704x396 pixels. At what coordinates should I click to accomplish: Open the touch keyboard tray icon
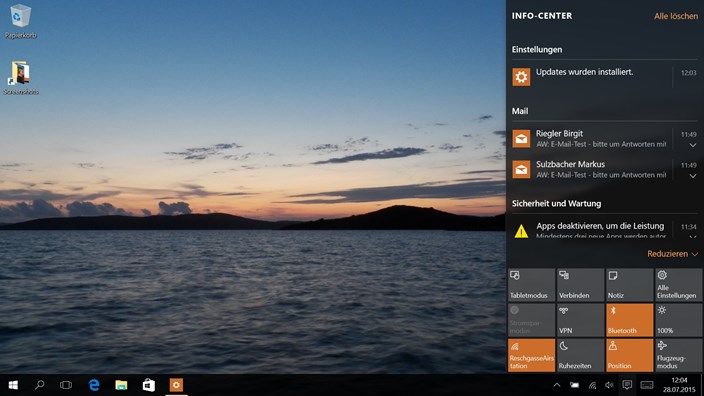tap(647, 385)
